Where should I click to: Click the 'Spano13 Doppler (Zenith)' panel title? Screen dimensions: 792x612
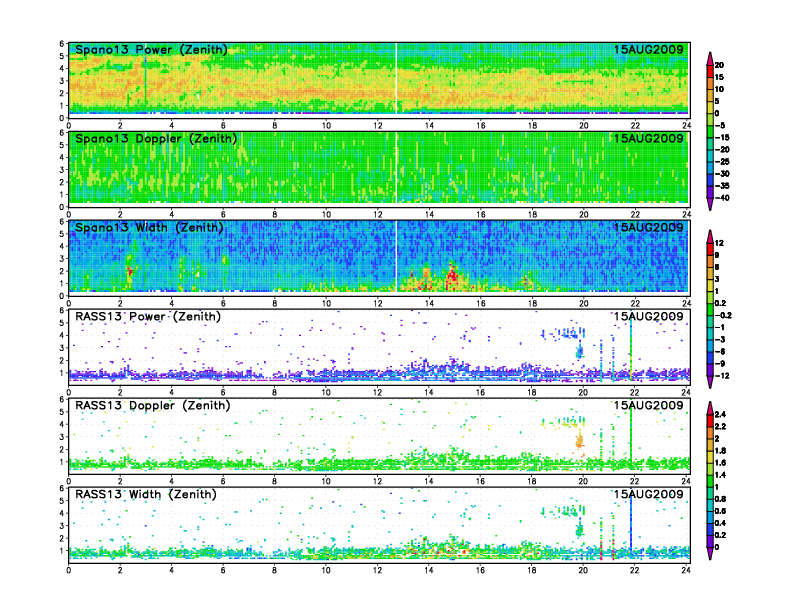(x=156, y=138)
